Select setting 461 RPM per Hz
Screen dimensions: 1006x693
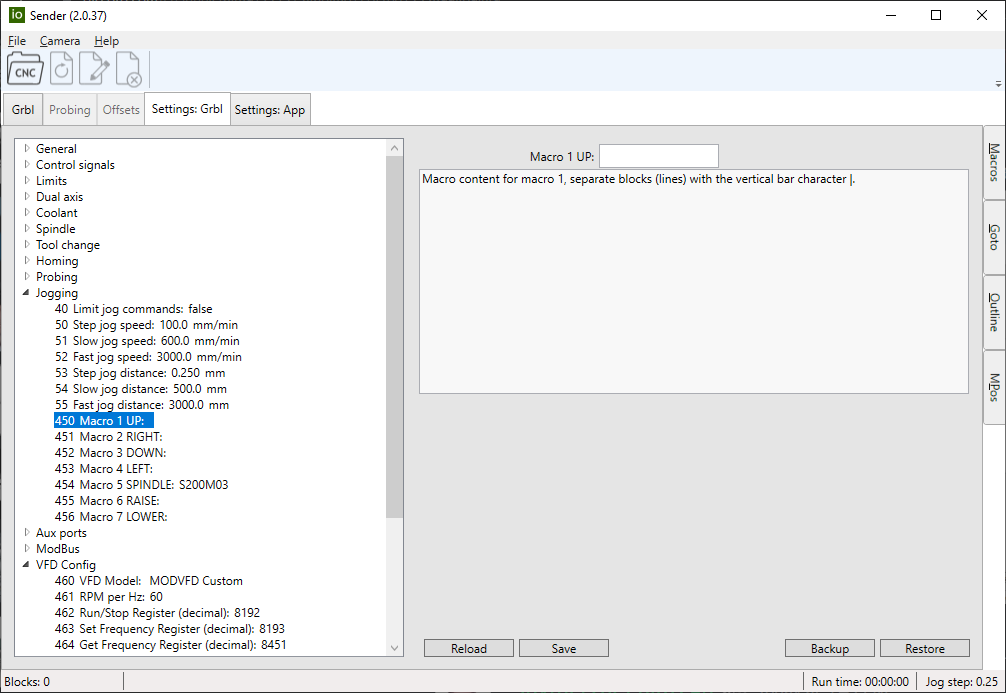[109, 597]
